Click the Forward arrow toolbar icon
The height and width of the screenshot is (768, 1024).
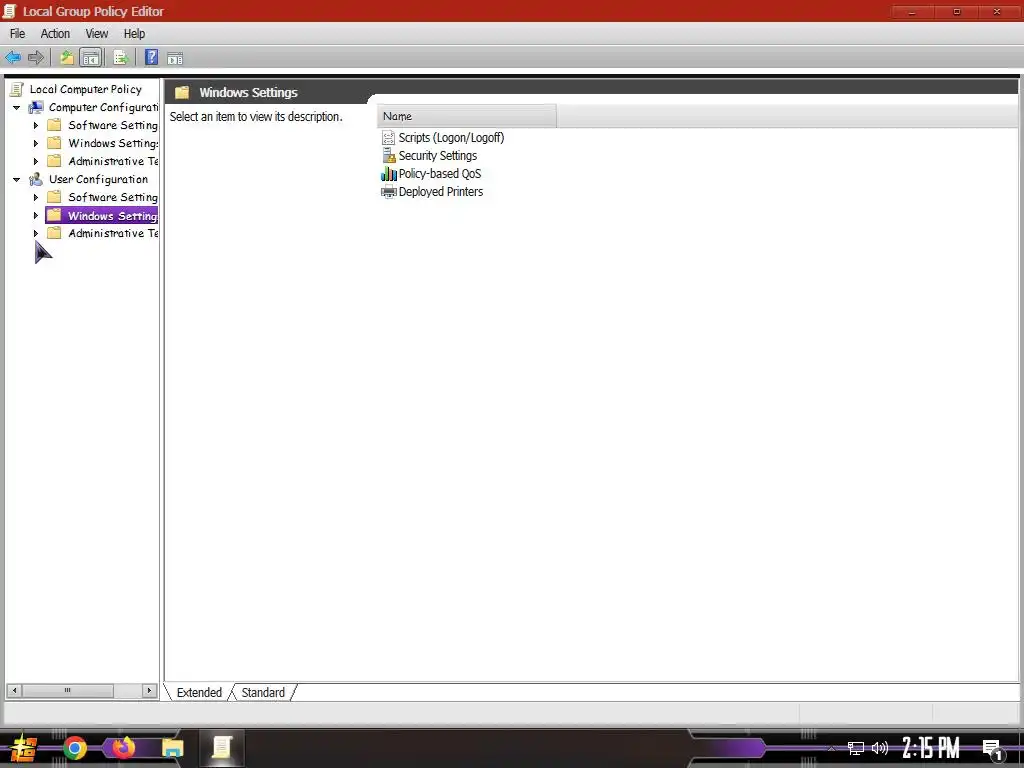pyautogui.click(x=36, y=58)
